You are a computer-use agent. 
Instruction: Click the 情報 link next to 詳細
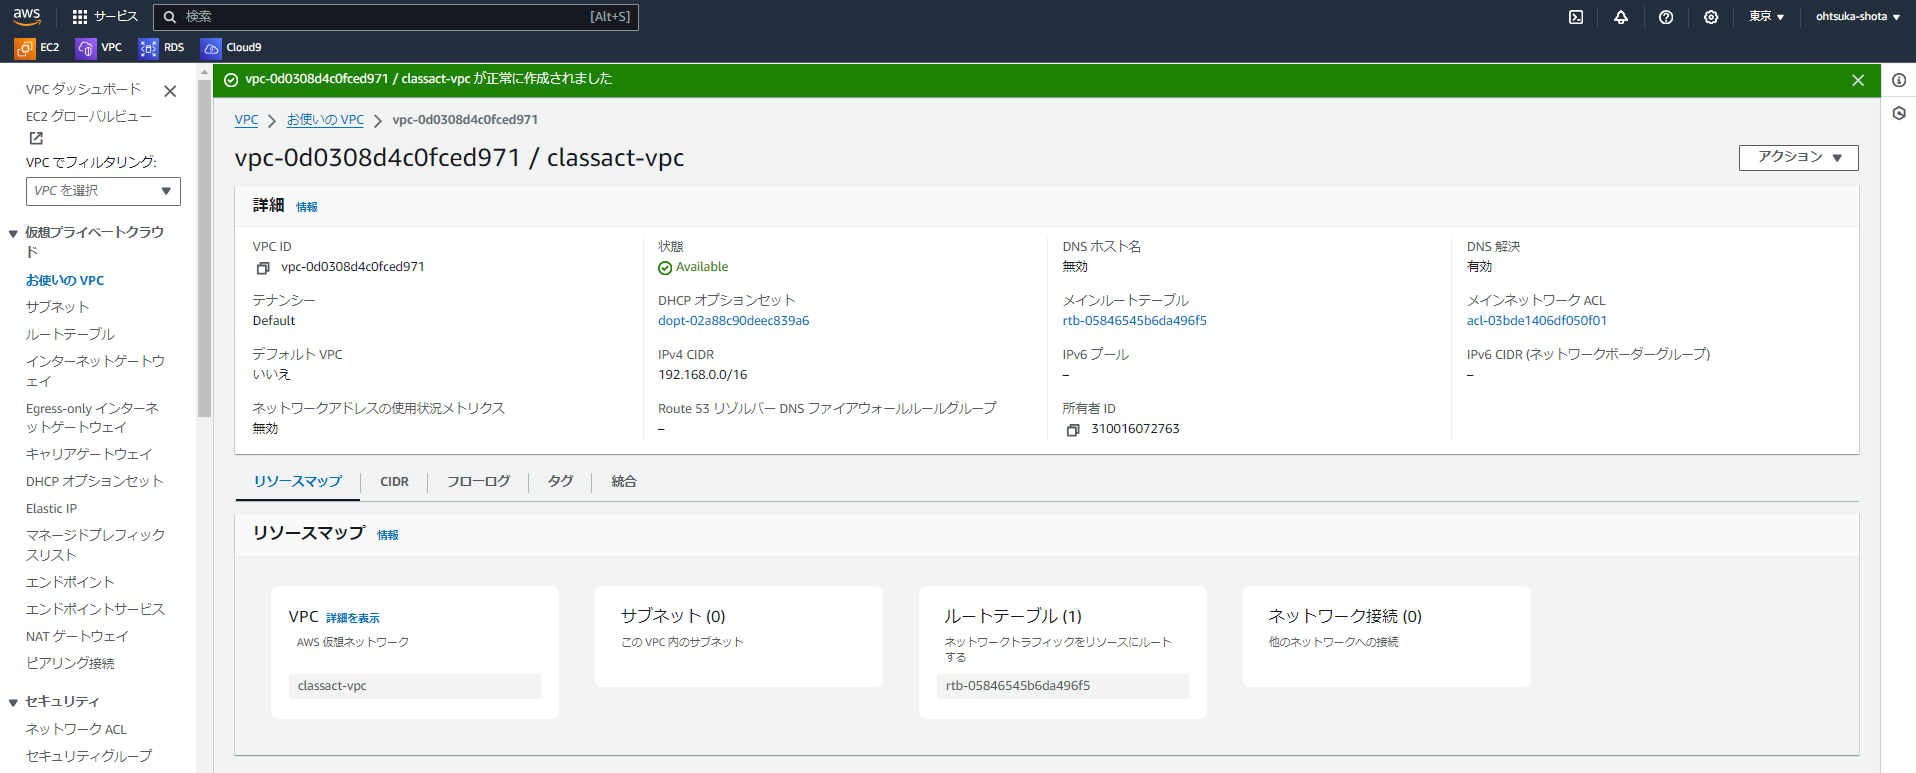(306, 207)
